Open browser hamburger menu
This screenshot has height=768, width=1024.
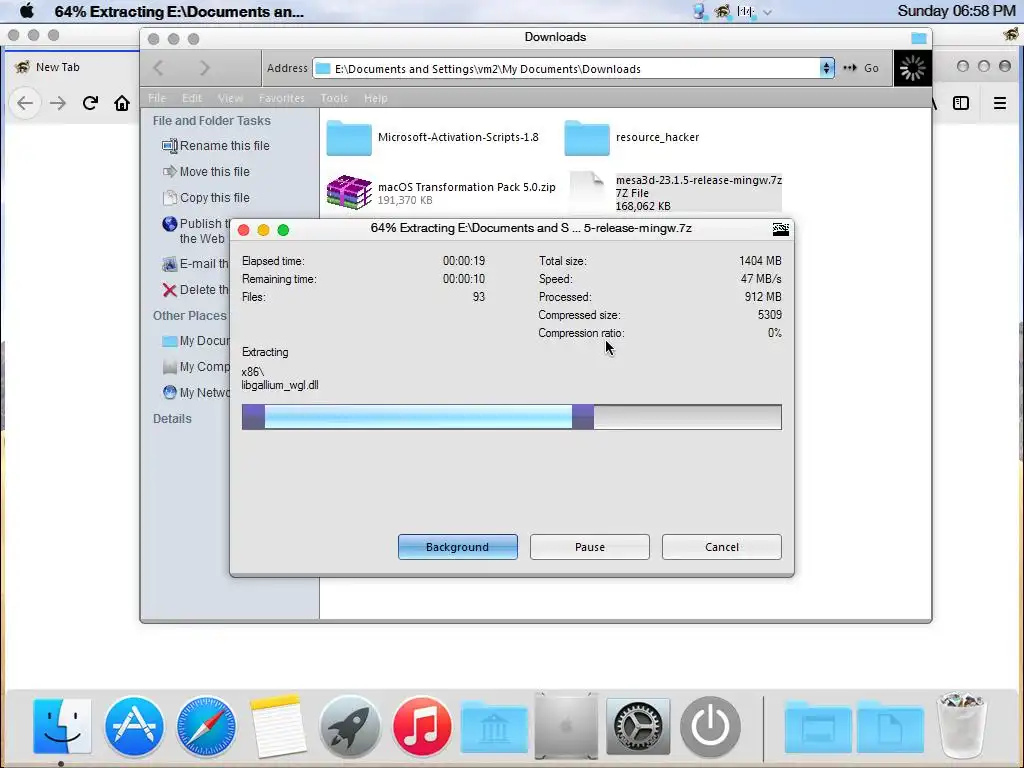tap(1000, 103)
